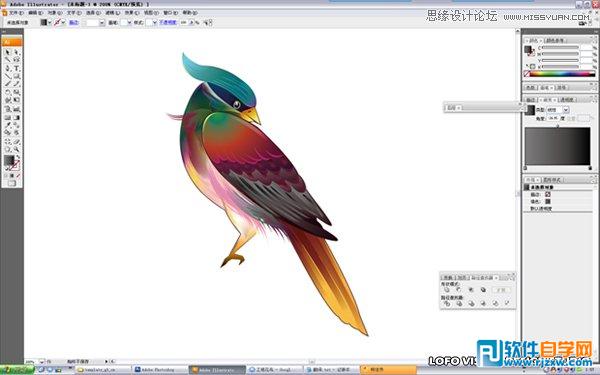The height and width of the screenshot is (375, 600).
Task: Select the Line Segment tool
Action: 8,76
